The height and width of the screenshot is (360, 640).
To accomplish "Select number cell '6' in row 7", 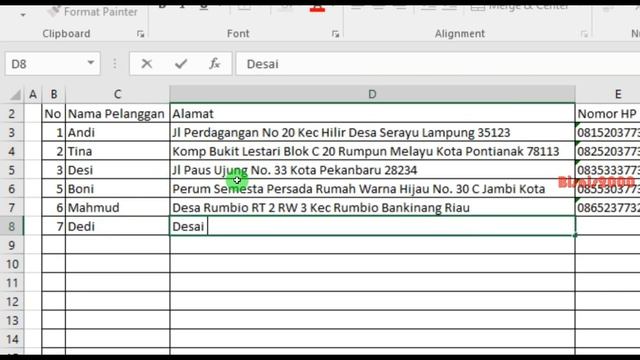I will pyautogui.click(x=53, y=207).
